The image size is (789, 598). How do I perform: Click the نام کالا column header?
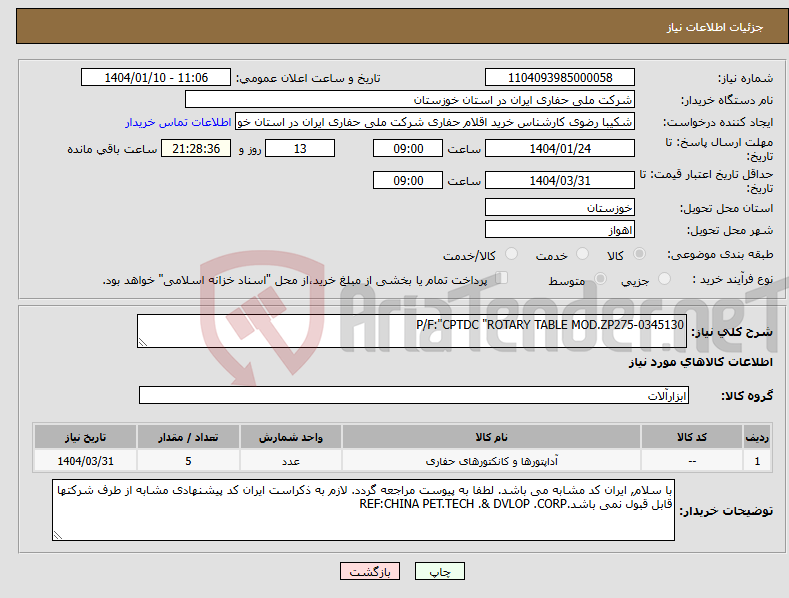[x=491, y=437]
